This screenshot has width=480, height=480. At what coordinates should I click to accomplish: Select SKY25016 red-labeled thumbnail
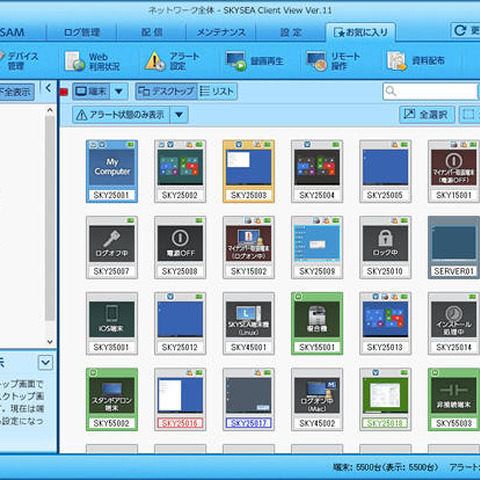(180, 399)
